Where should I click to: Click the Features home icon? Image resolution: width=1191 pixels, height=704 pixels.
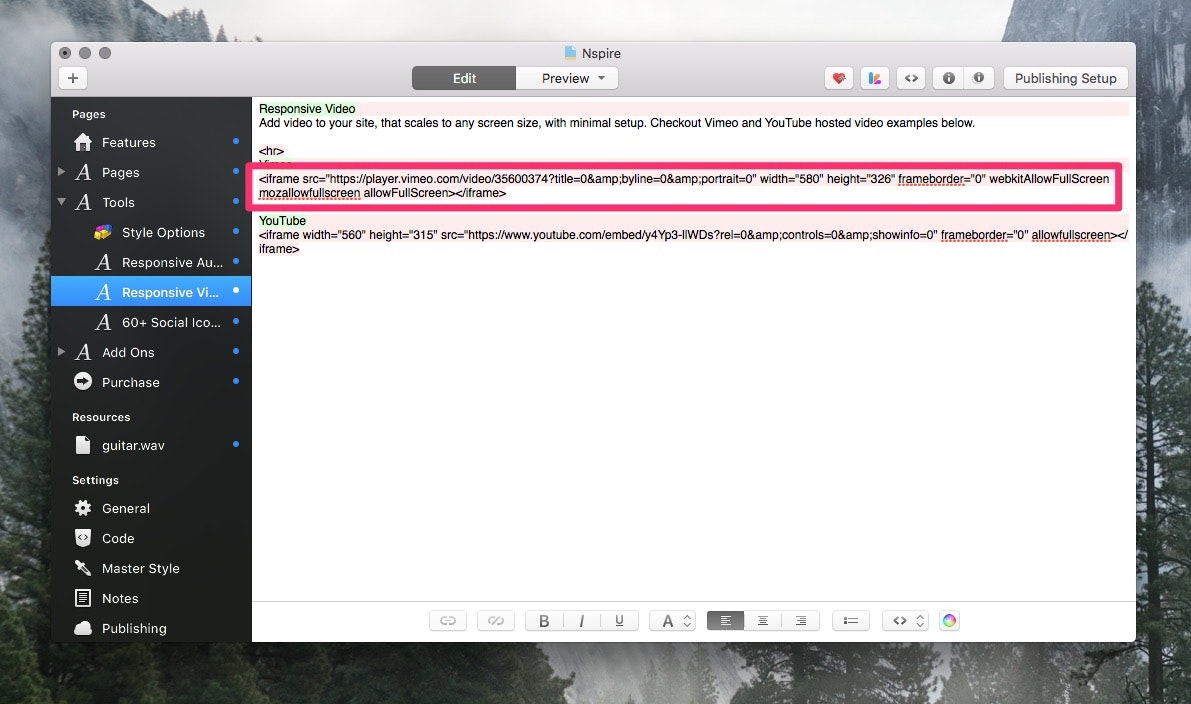tap(83, 142)
